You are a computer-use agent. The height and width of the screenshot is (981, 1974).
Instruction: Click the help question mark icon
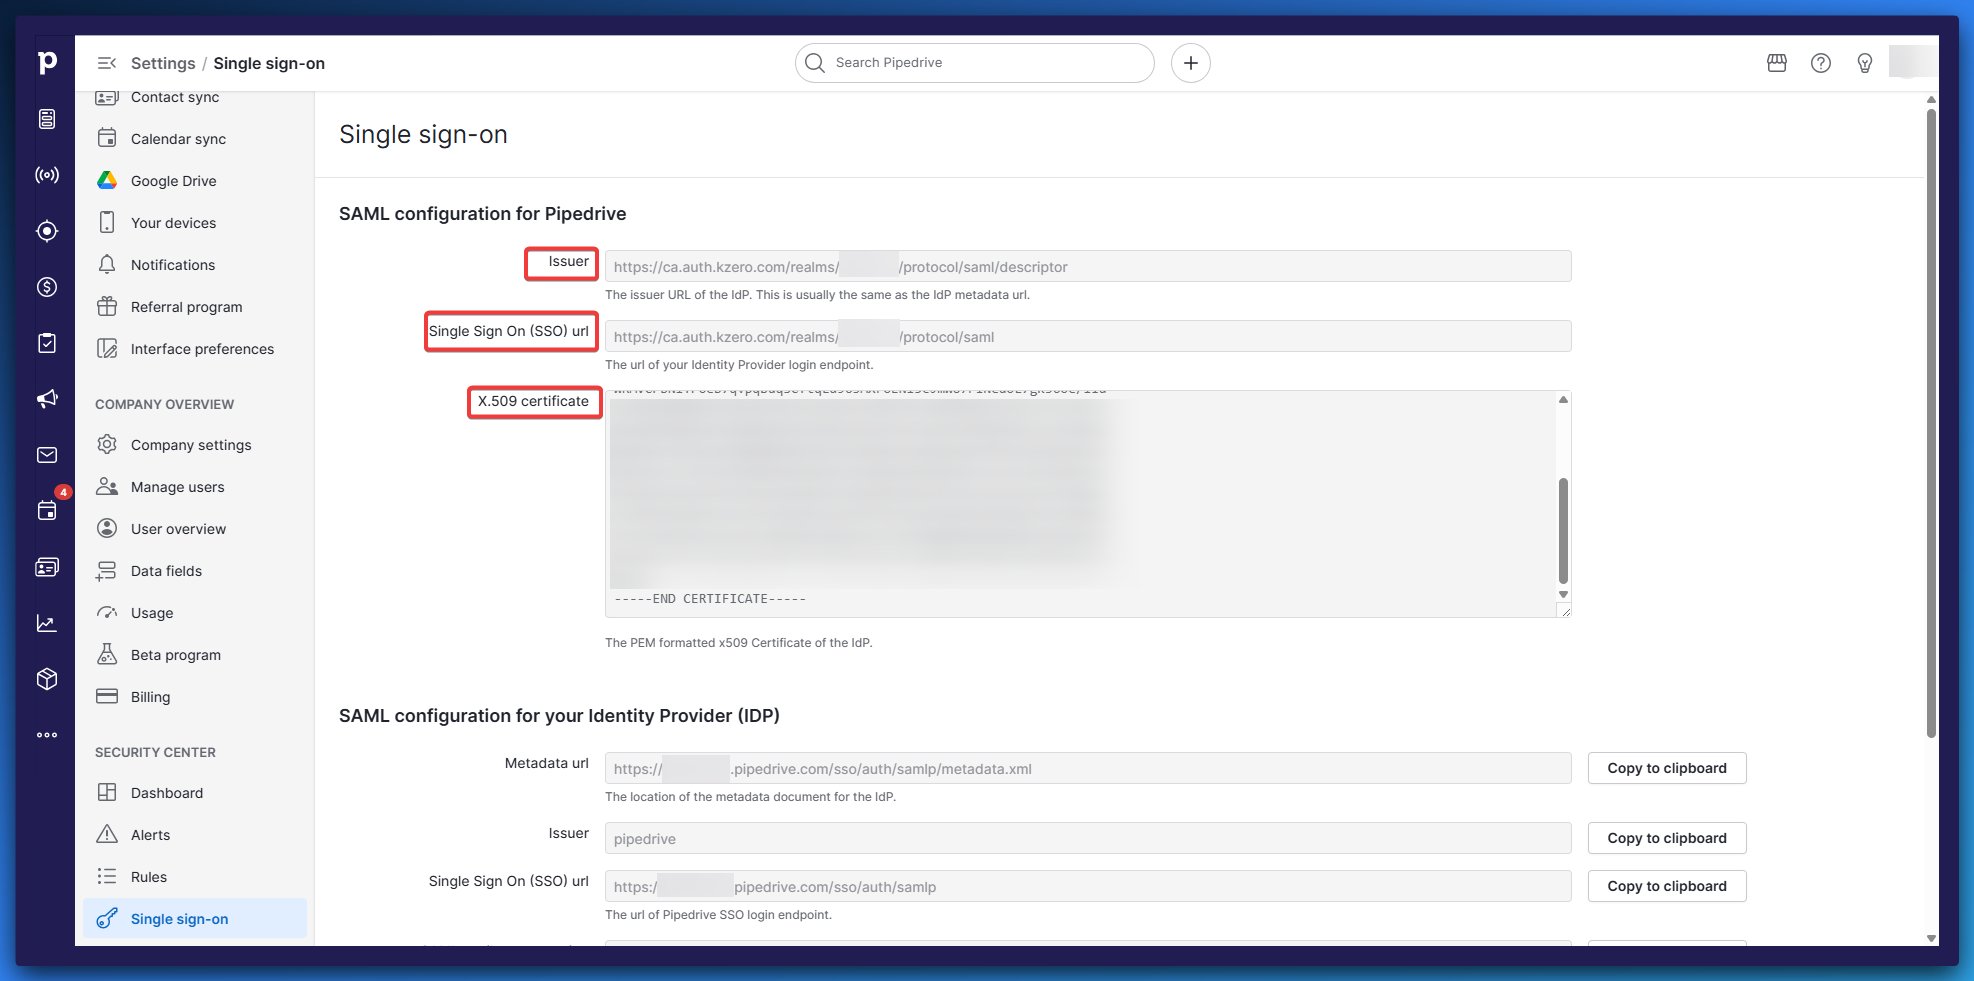(x=1820, y=63)
